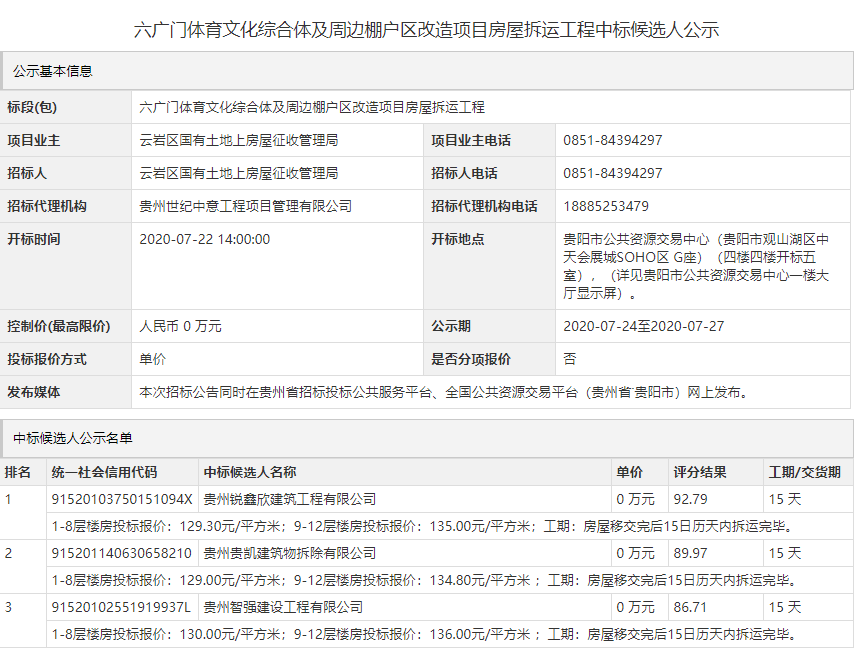Click agency phone number 18885253479

point(606,206)
